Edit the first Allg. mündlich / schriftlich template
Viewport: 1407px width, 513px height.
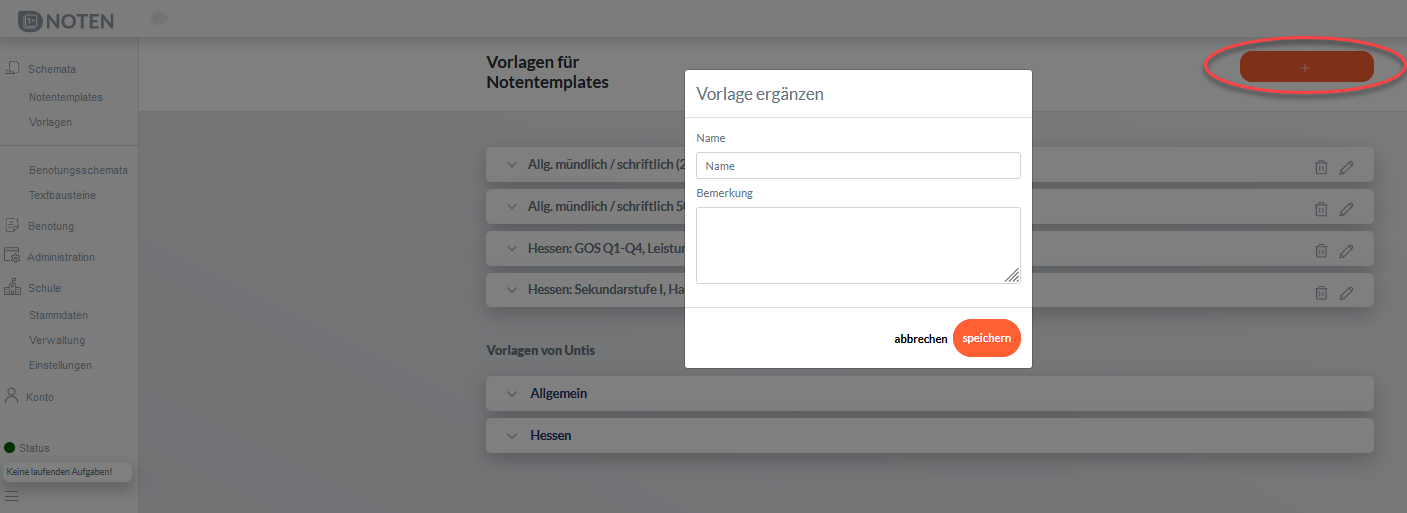(x=1346, y=167)
